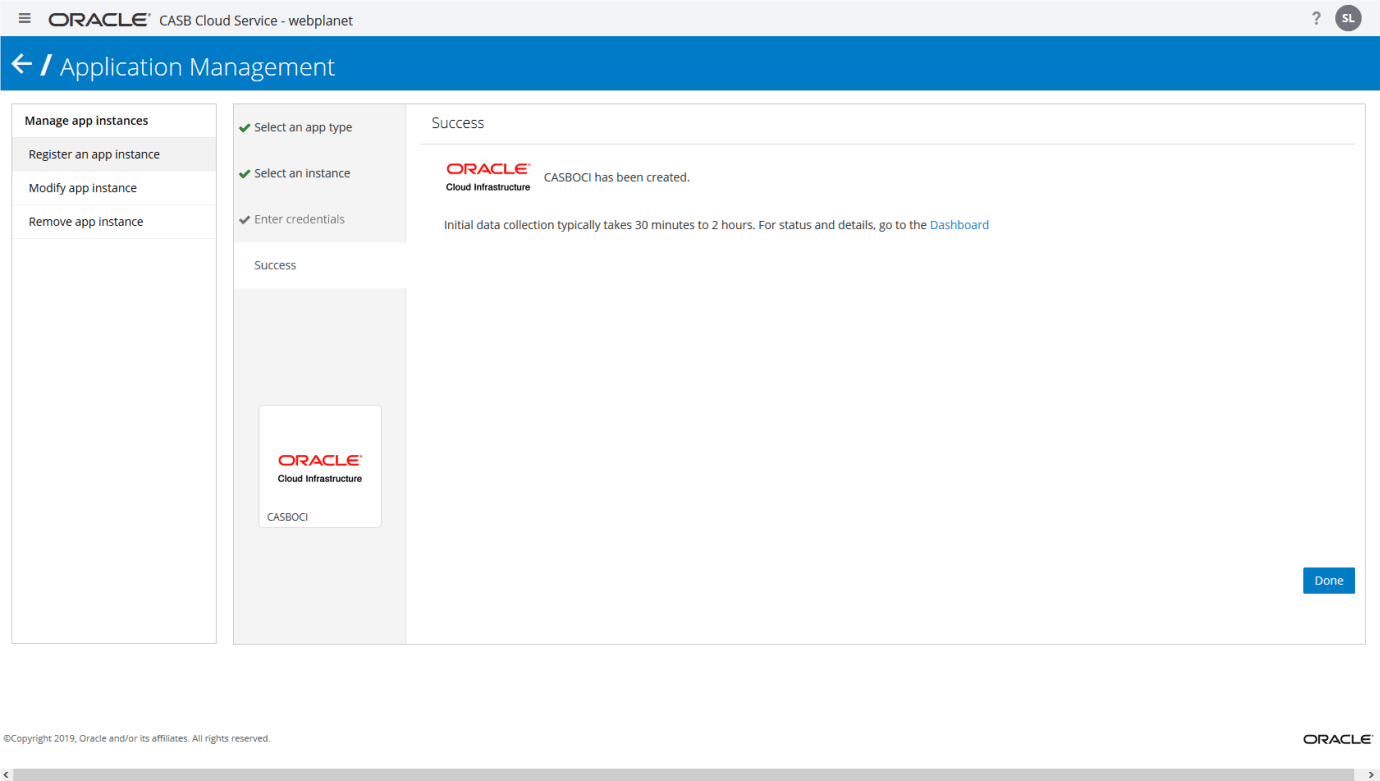Follow the Dashboard link
Screen dimensions: 1380x781
pos(959,225)
